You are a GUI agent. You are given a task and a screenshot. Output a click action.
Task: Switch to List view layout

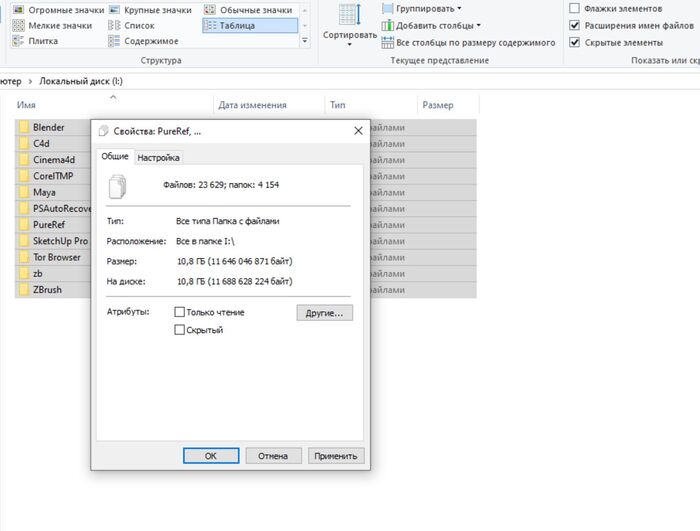click(x=139, y=25)
